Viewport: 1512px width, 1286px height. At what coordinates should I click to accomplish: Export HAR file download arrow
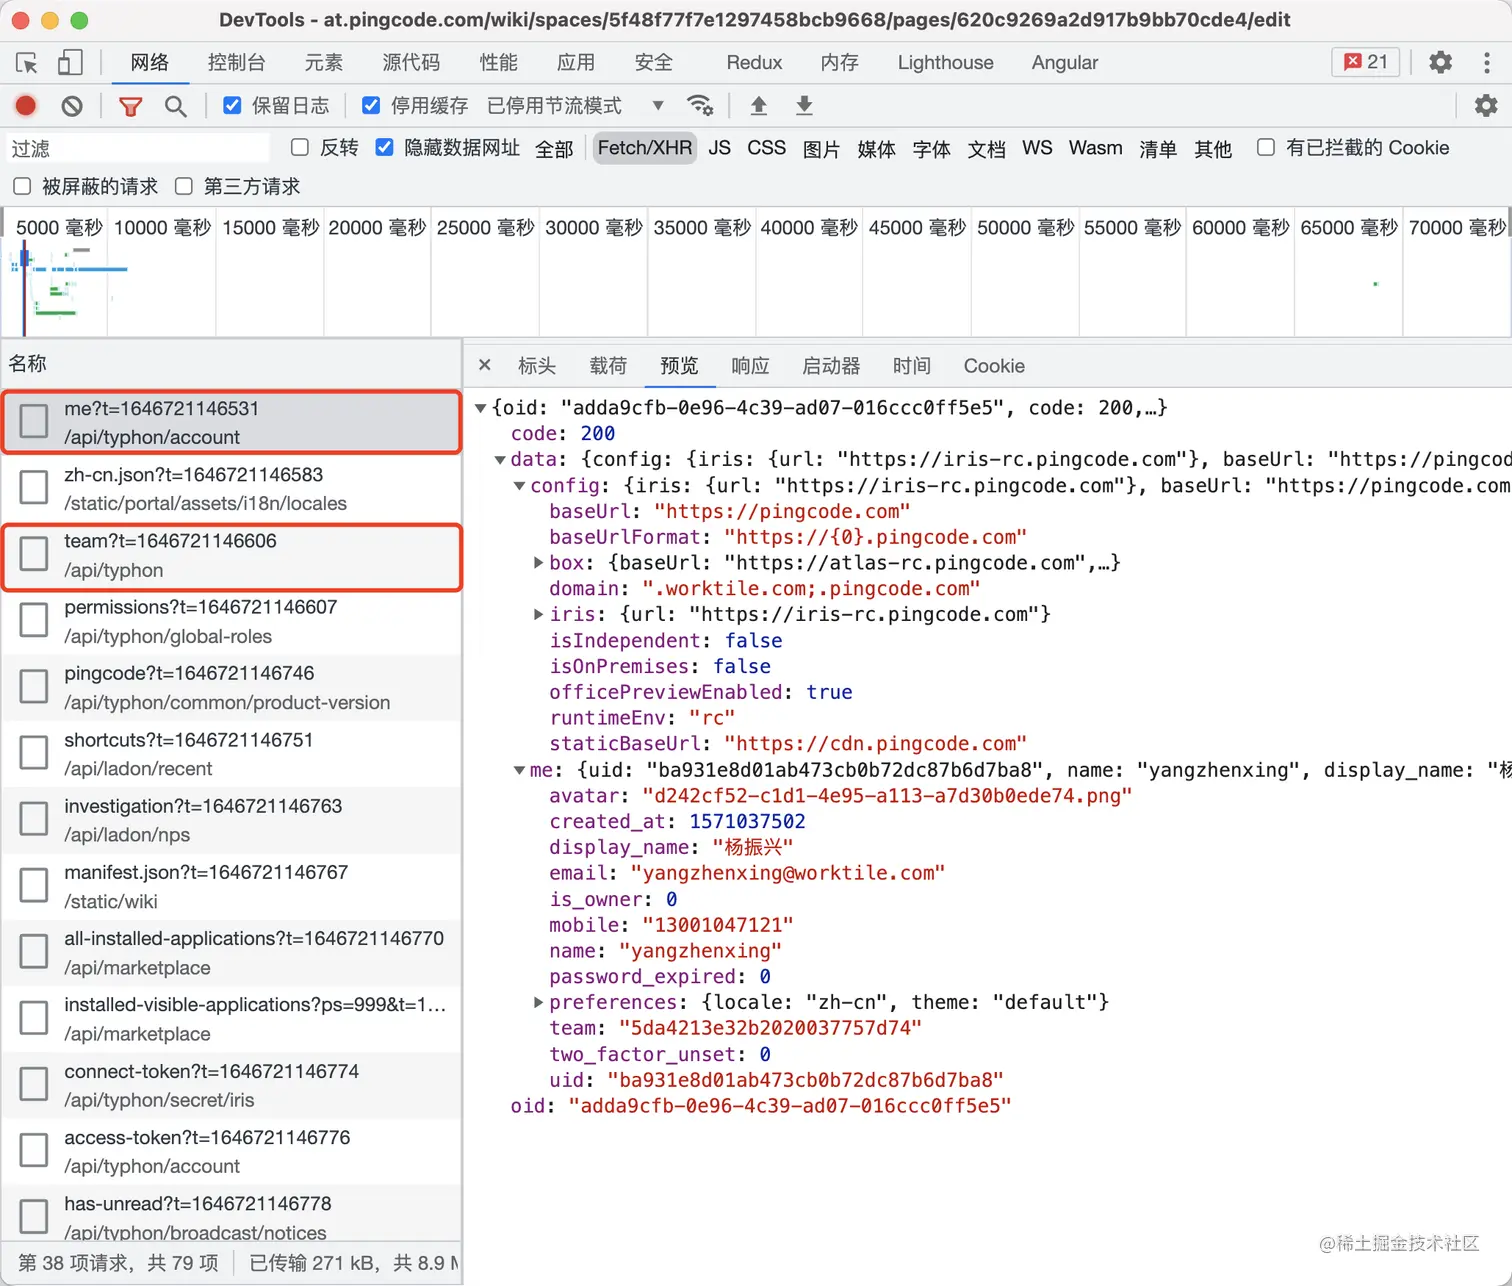(x=804, y=105)
